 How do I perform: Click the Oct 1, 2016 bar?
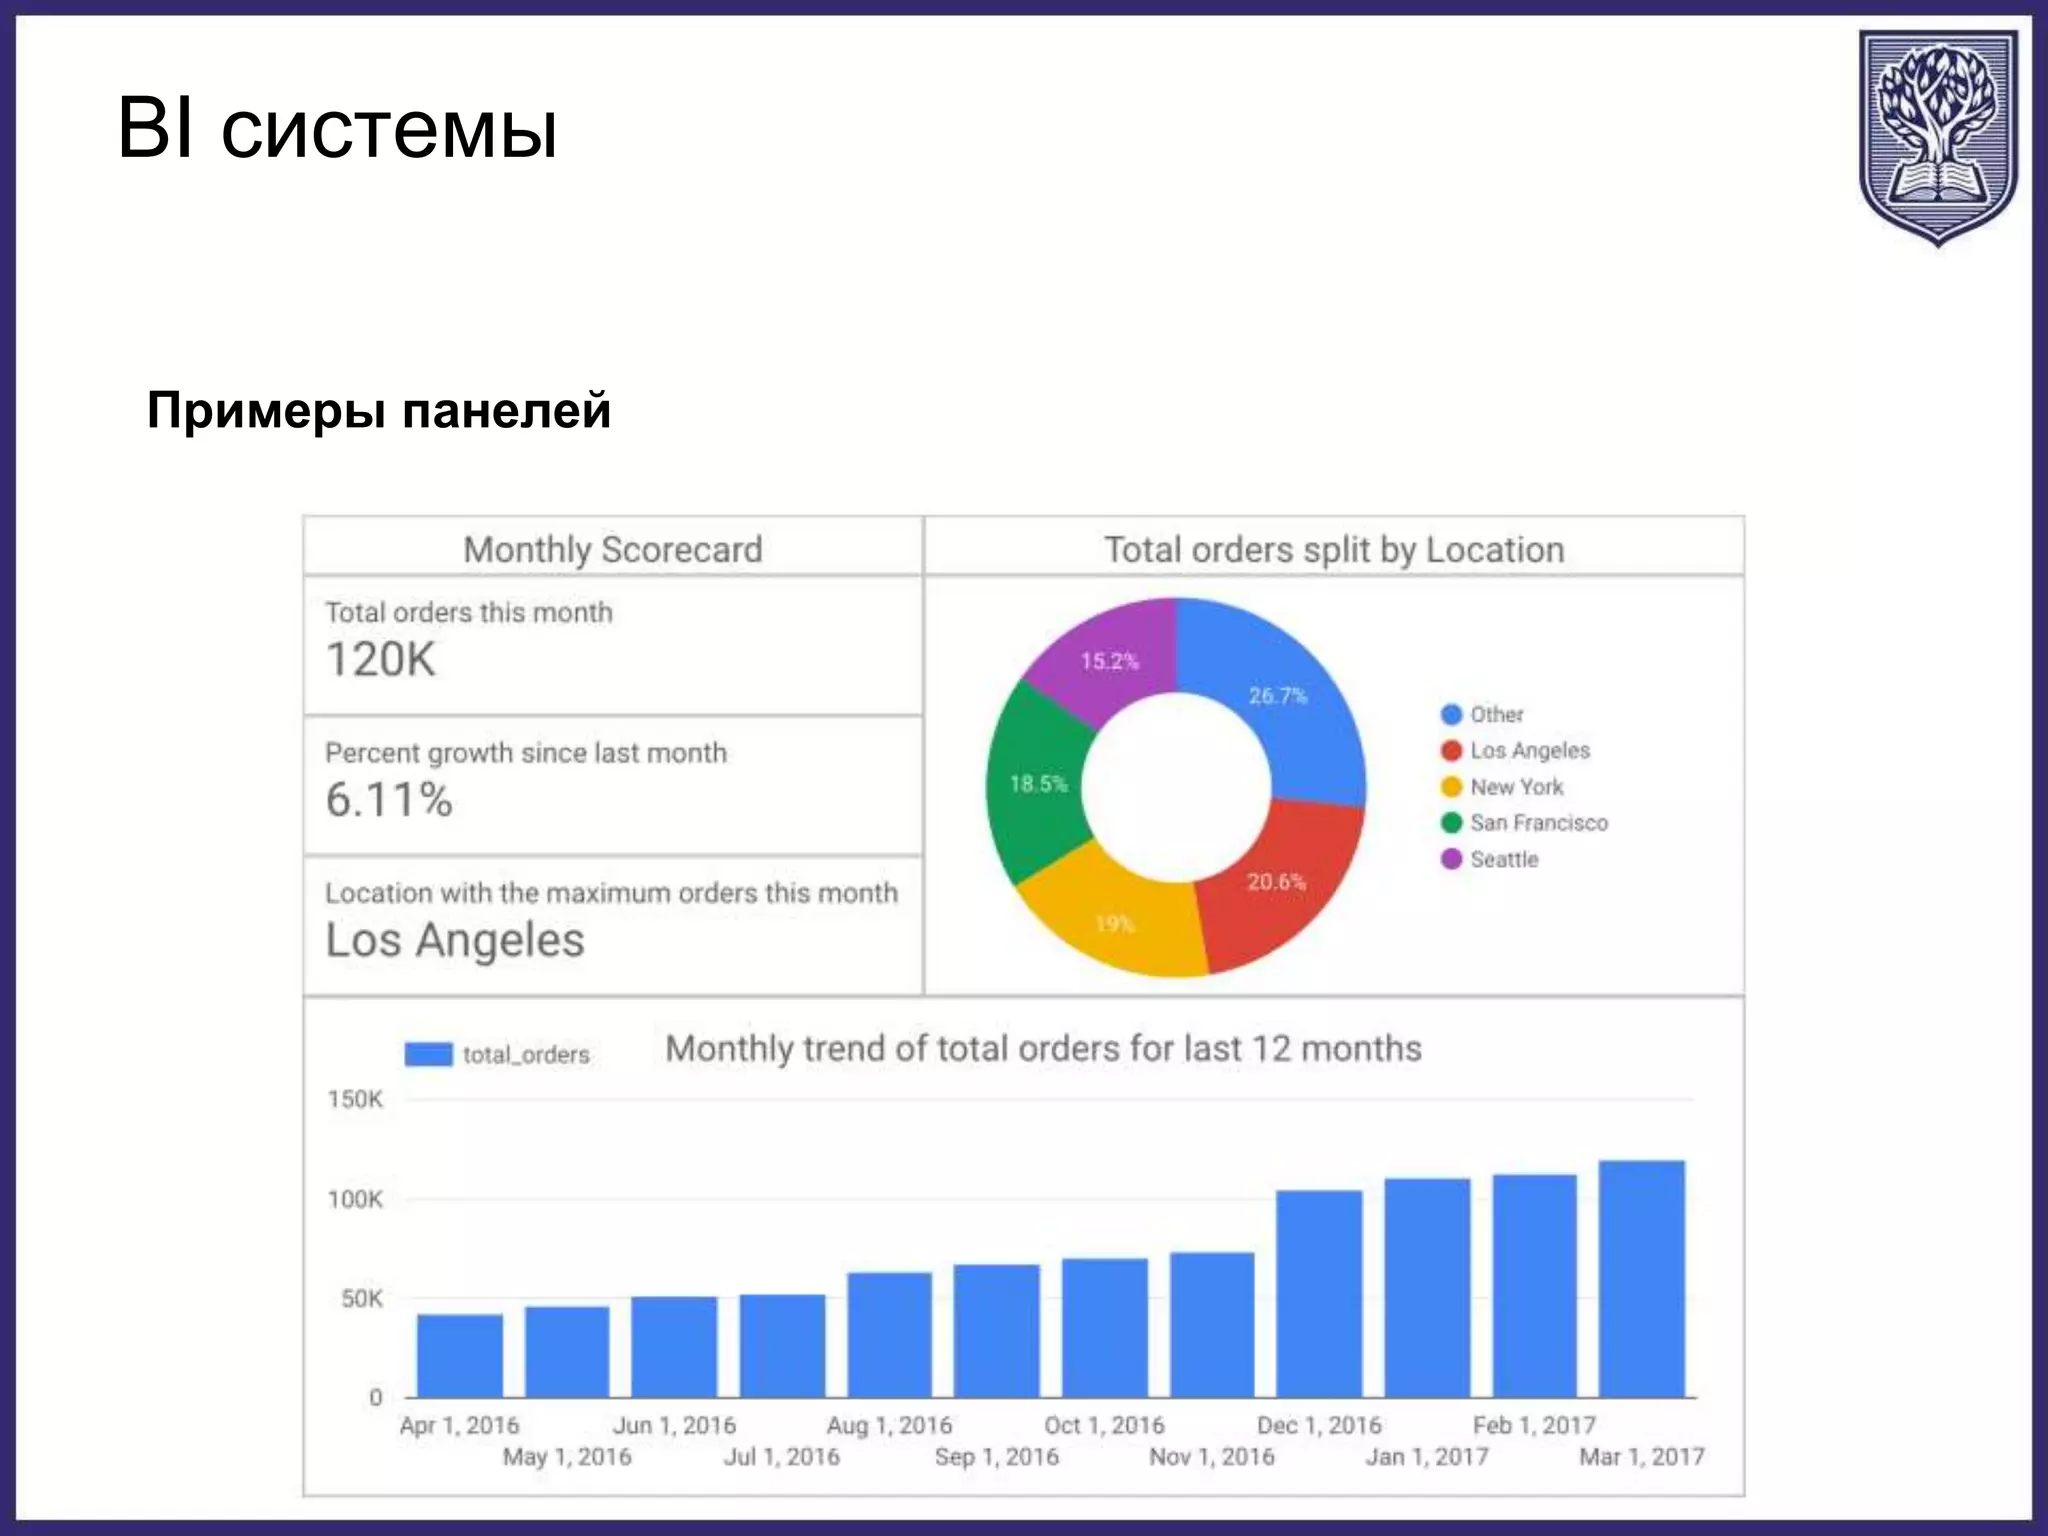pyautogui.click(x=1104, y=1328)
